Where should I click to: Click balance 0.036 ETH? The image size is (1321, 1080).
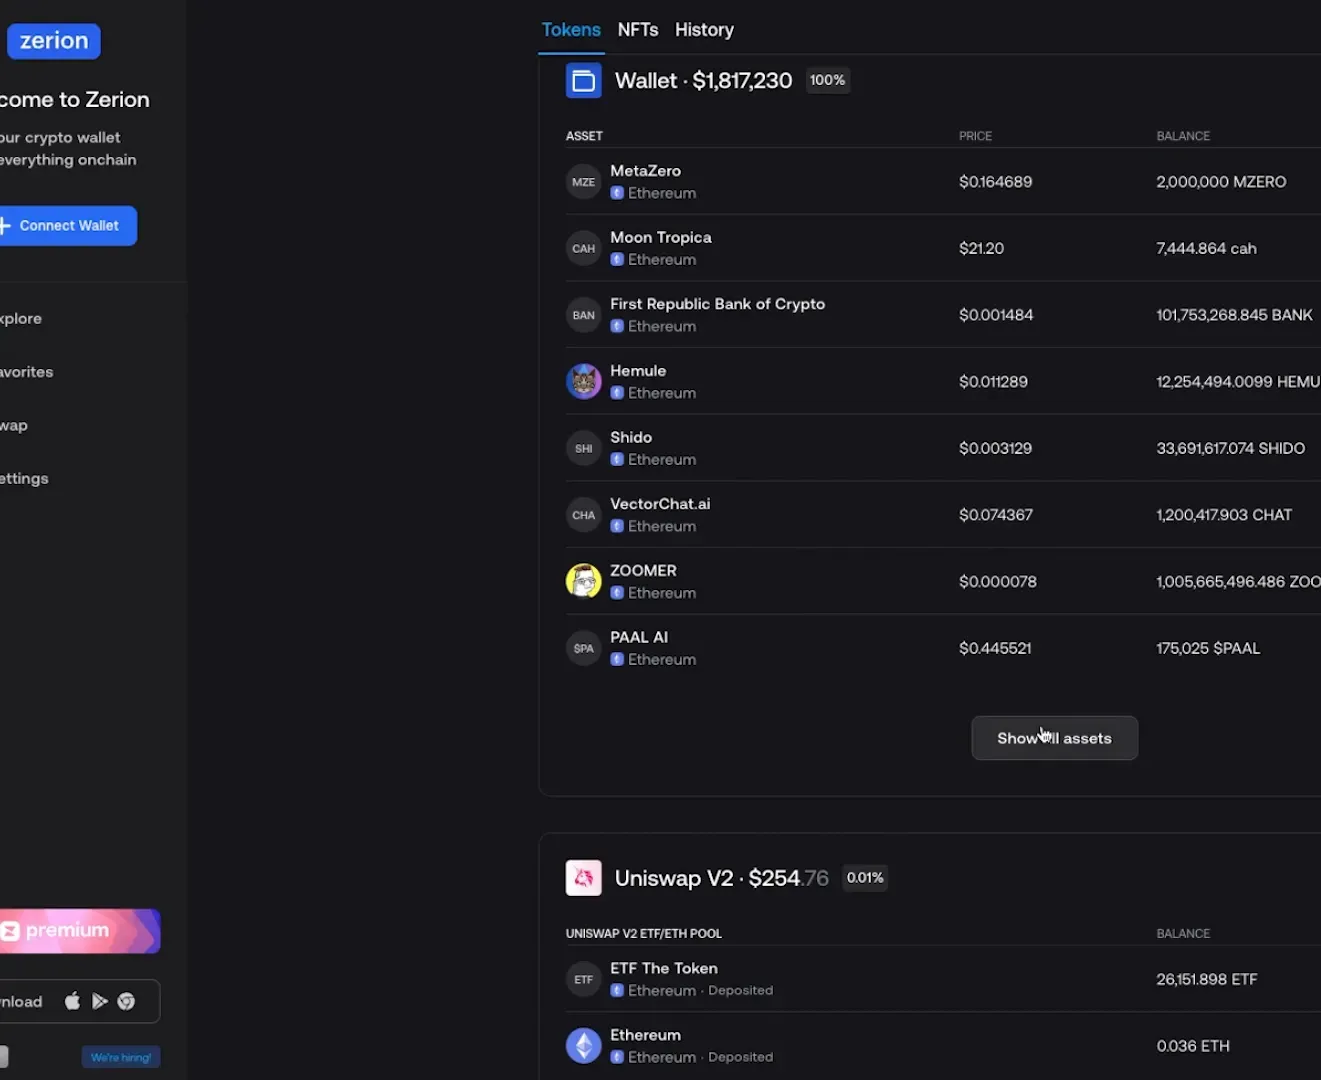1193,1046
